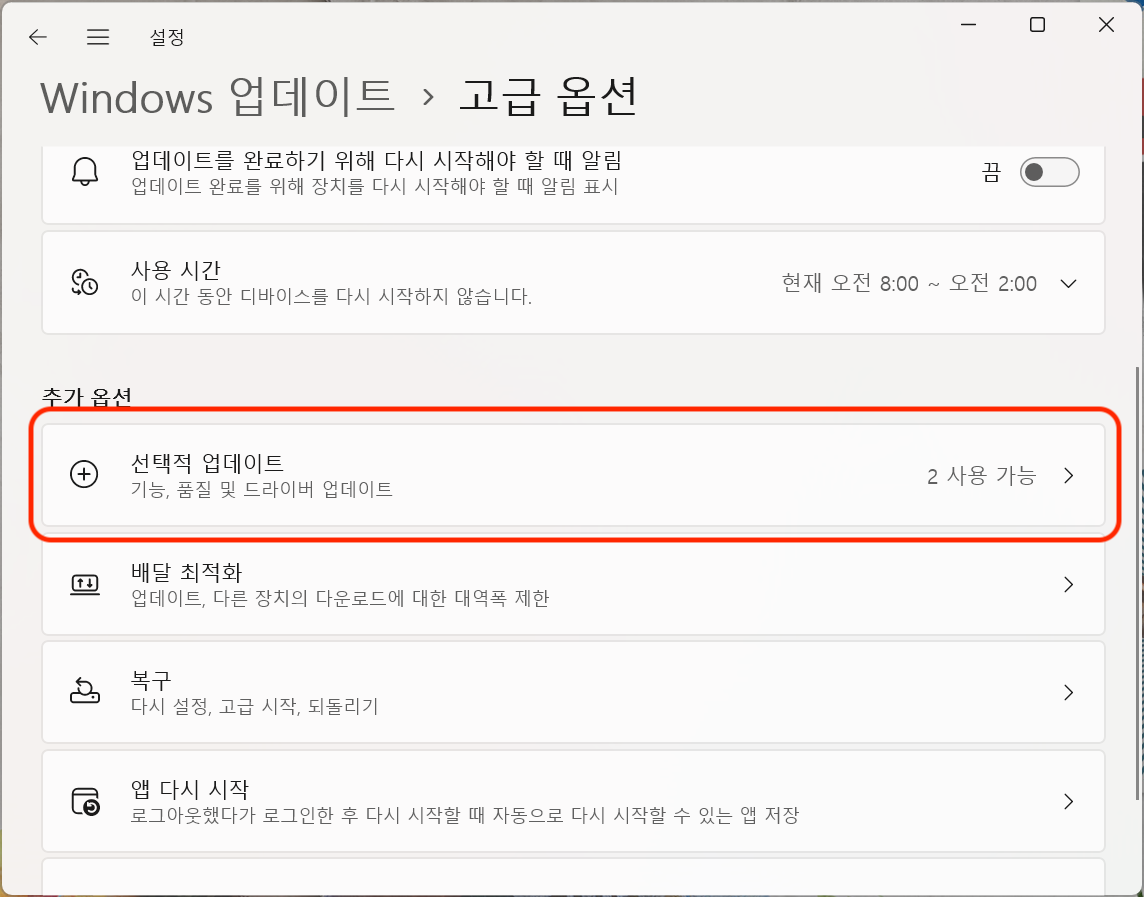Click the bell notification icon
The width and height of the screenshot is (1144, 897).
click(85, 172)
